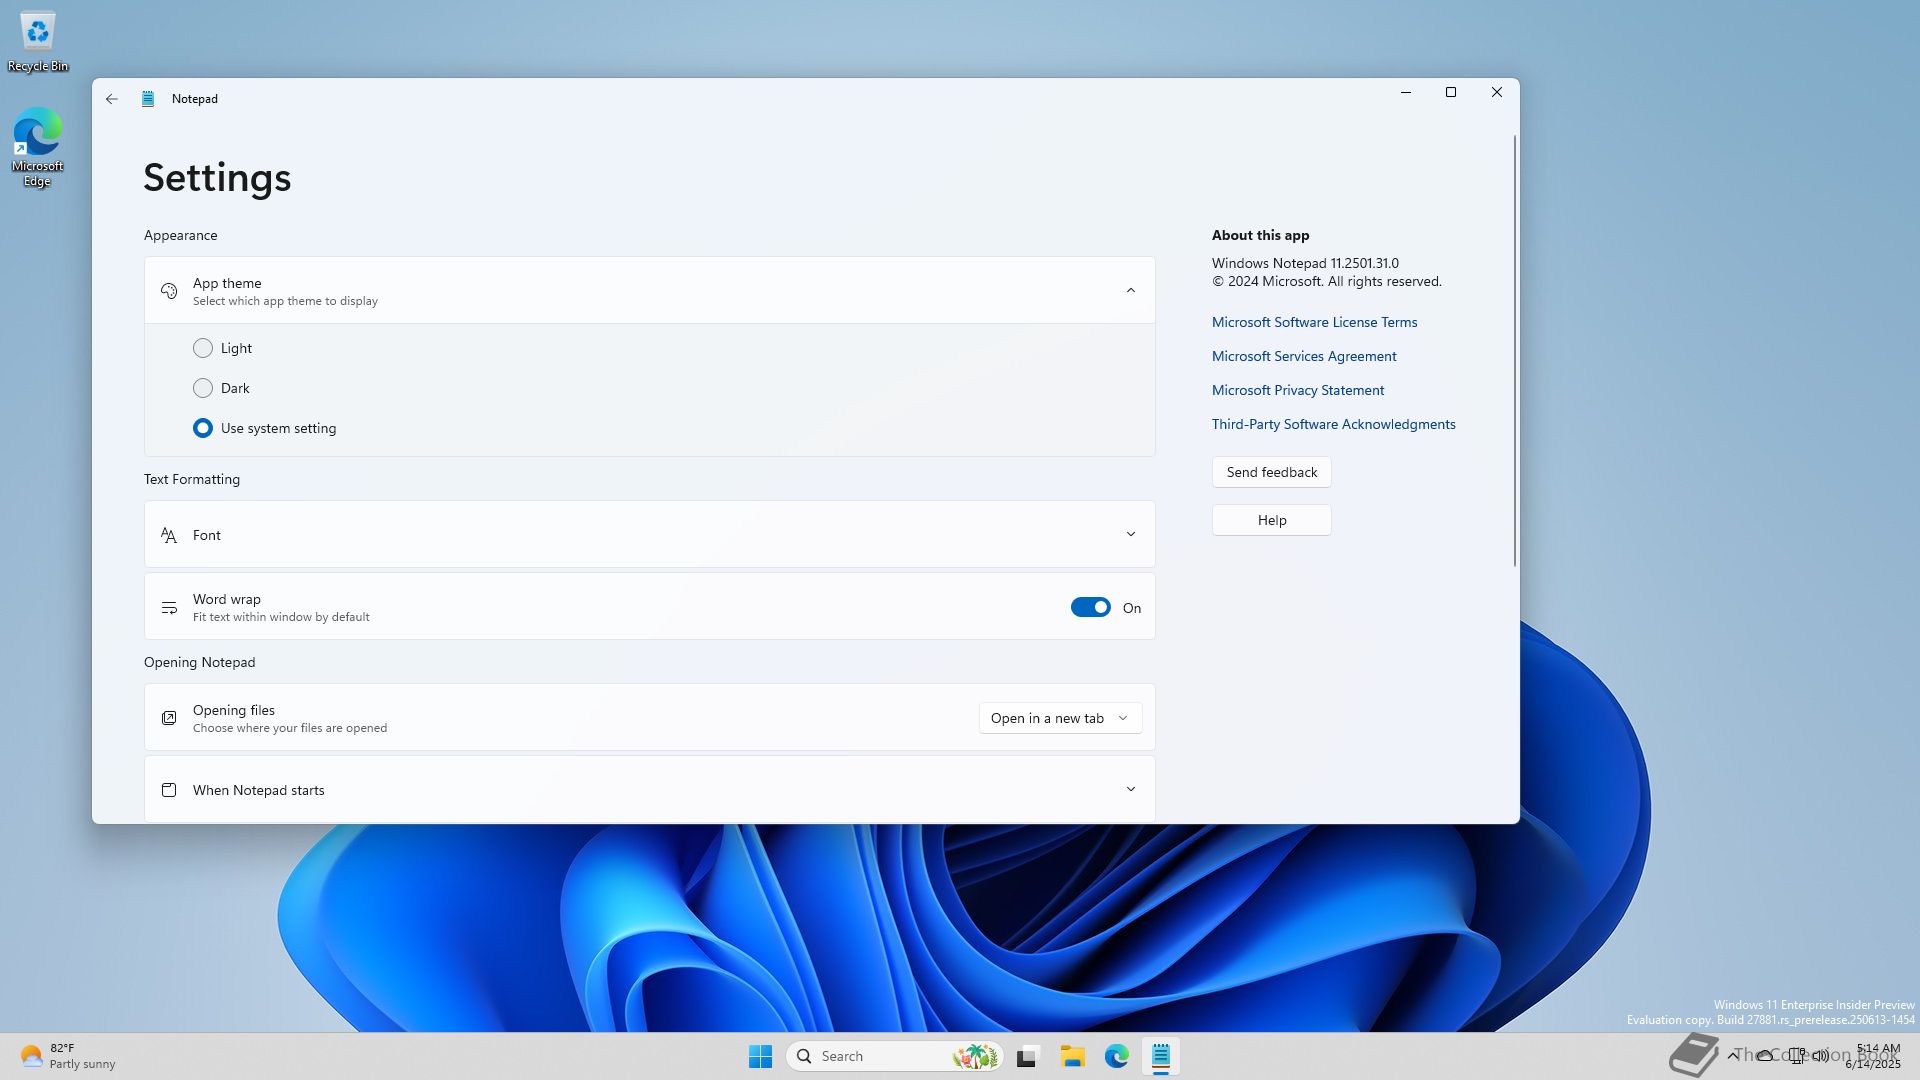Viewport: 1920px width, 1080px height.
Task: Click the Notepad app icon in title bar
Action: [x=148, y=99]
